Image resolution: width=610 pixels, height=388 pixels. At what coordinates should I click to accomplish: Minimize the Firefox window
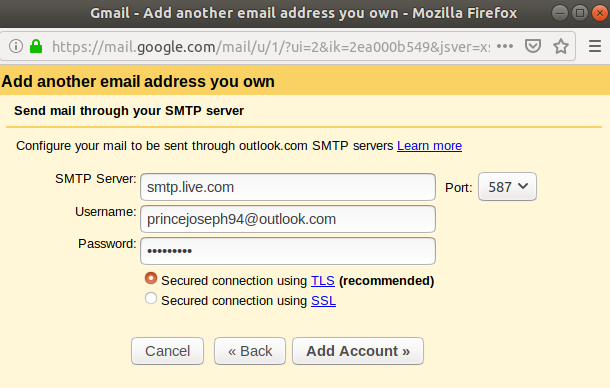tap(559, 13)
